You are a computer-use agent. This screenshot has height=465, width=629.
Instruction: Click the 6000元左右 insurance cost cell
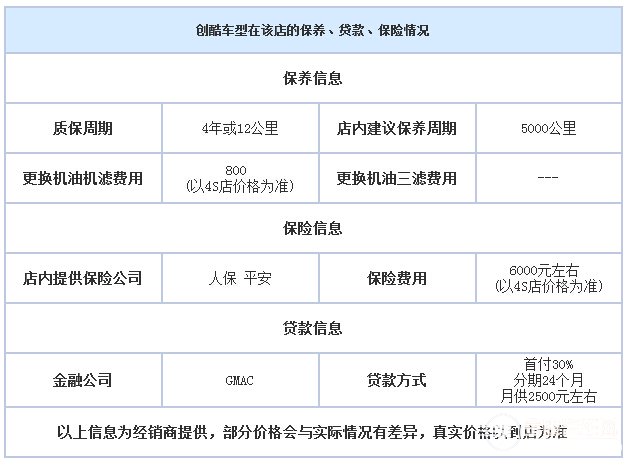[x=549, y=278]
